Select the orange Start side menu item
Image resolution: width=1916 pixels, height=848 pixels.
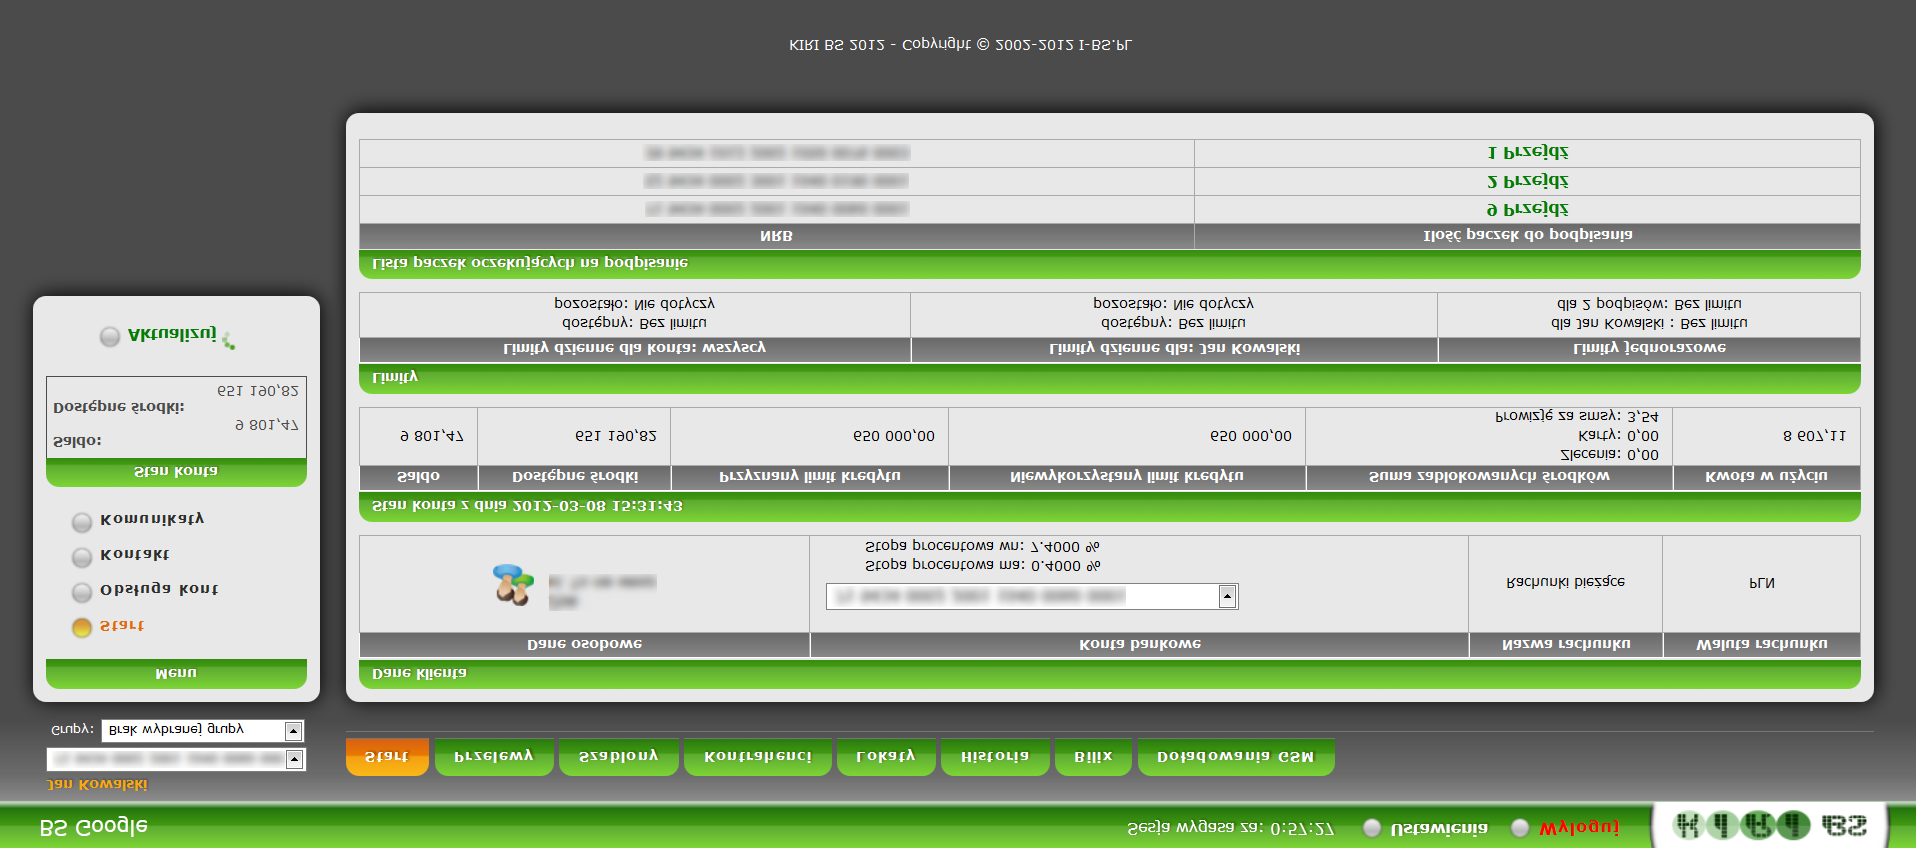(x=122, y=626)
